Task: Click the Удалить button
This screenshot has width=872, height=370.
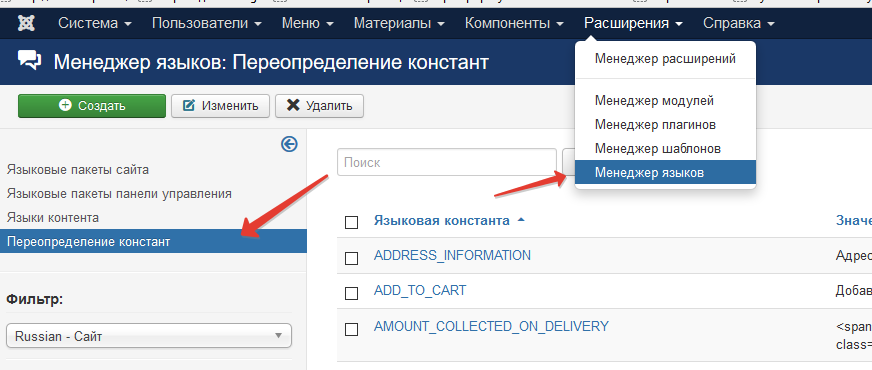Action: click(319, 106)
